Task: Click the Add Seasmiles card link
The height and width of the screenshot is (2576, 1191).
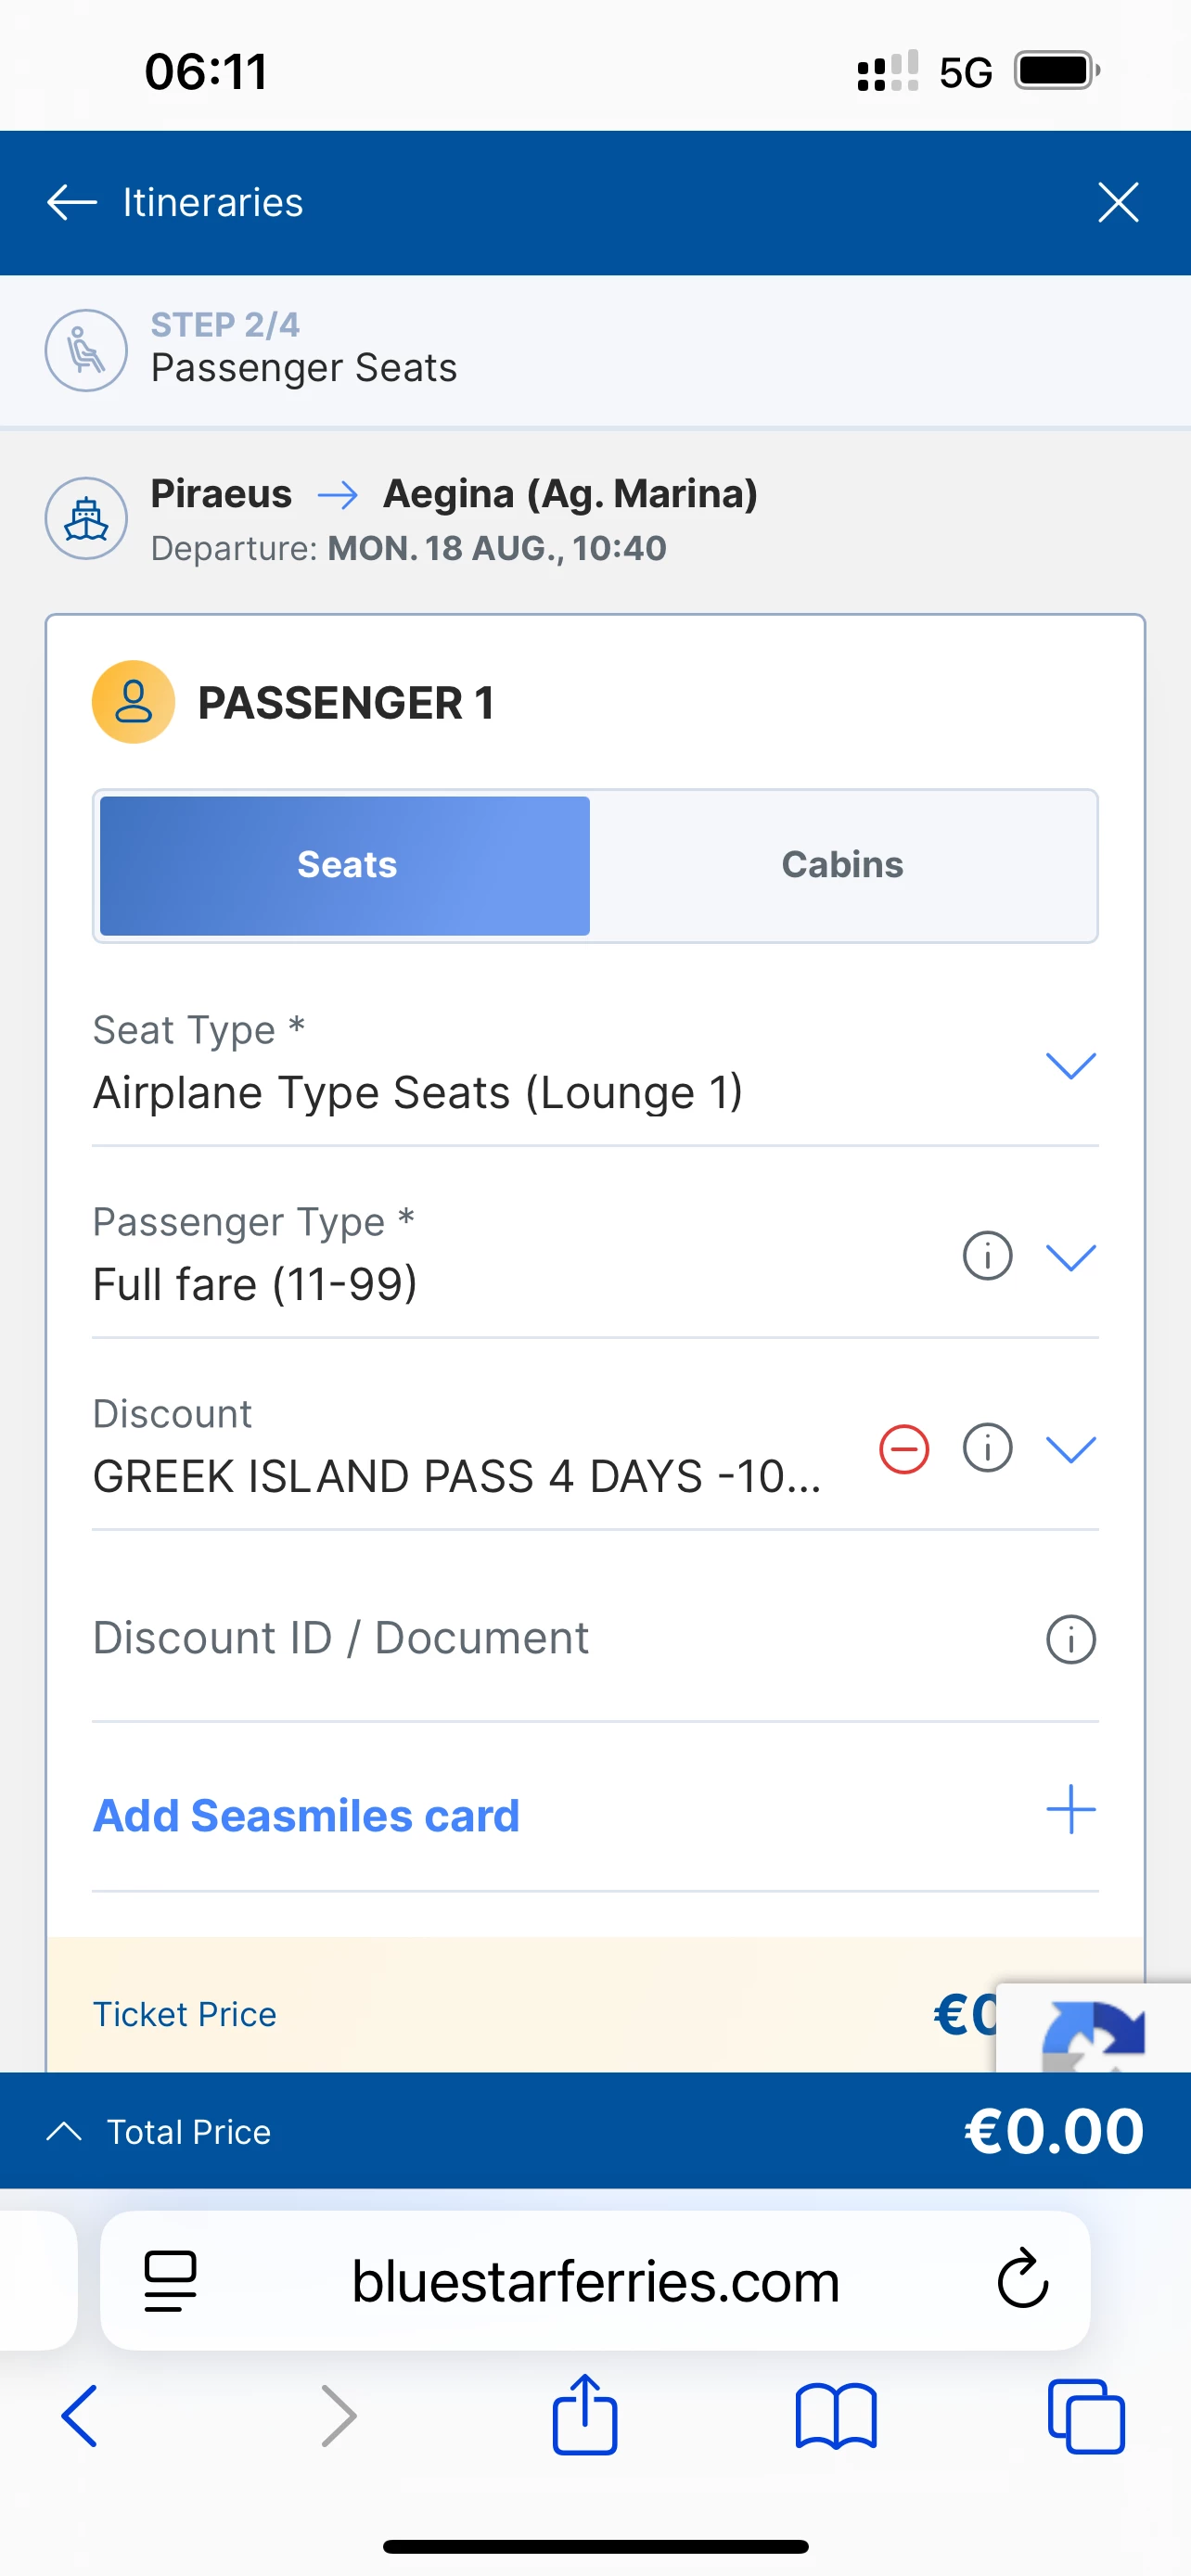Action: [x=306, y=1815]
